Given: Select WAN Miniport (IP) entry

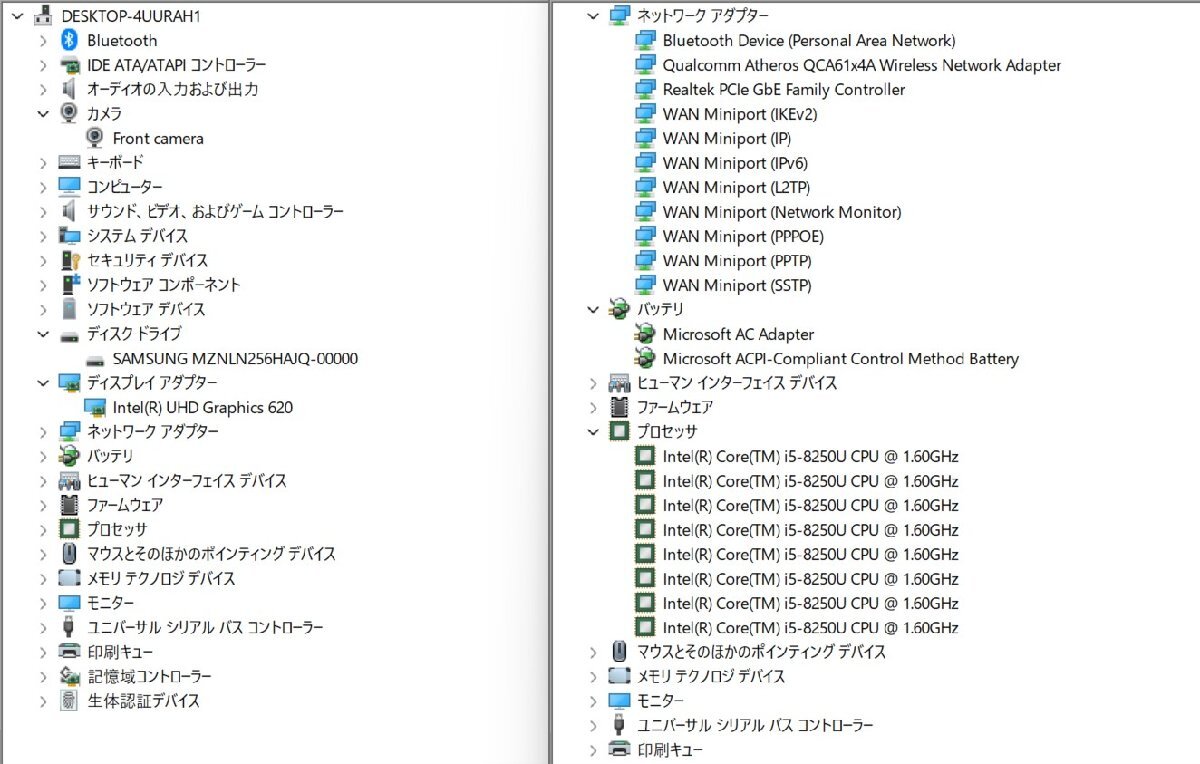Looking at the screenshot, I should pos(727,138).
